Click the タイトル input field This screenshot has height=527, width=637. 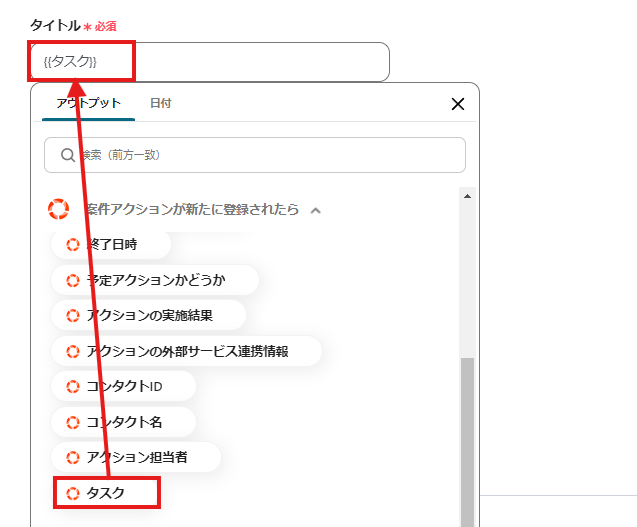[210, 62]
